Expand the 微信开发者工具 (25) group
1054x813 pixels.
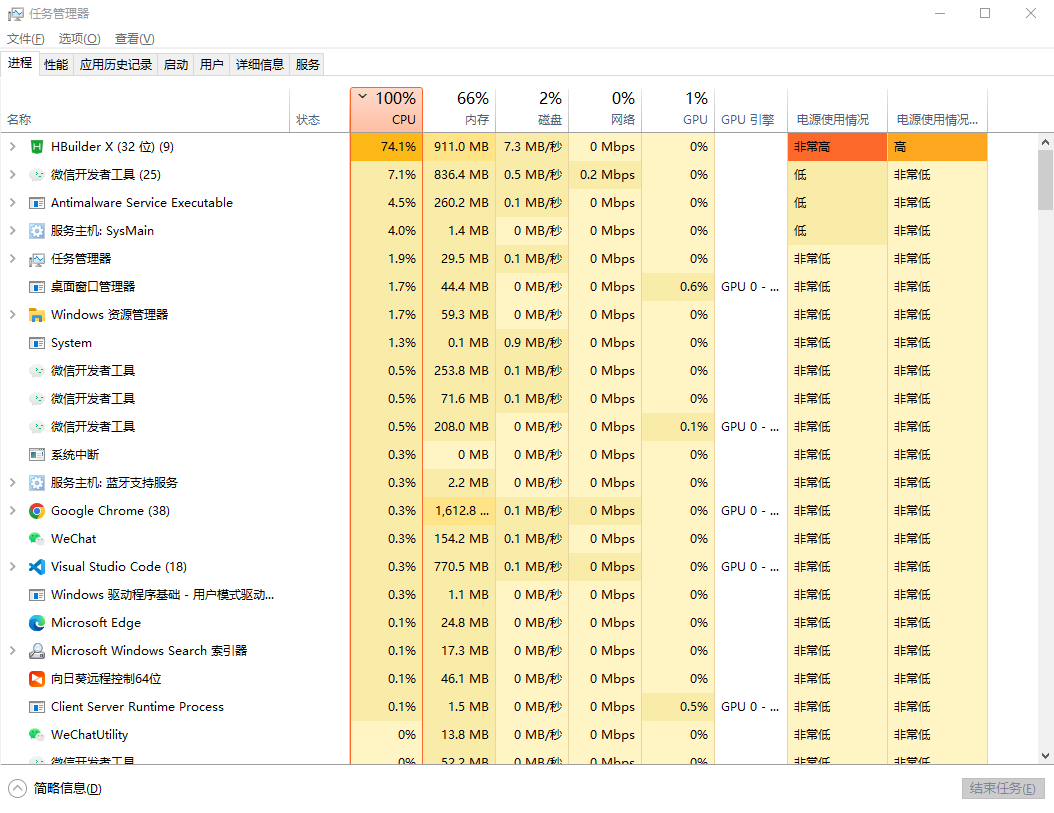tap(12, 175)
